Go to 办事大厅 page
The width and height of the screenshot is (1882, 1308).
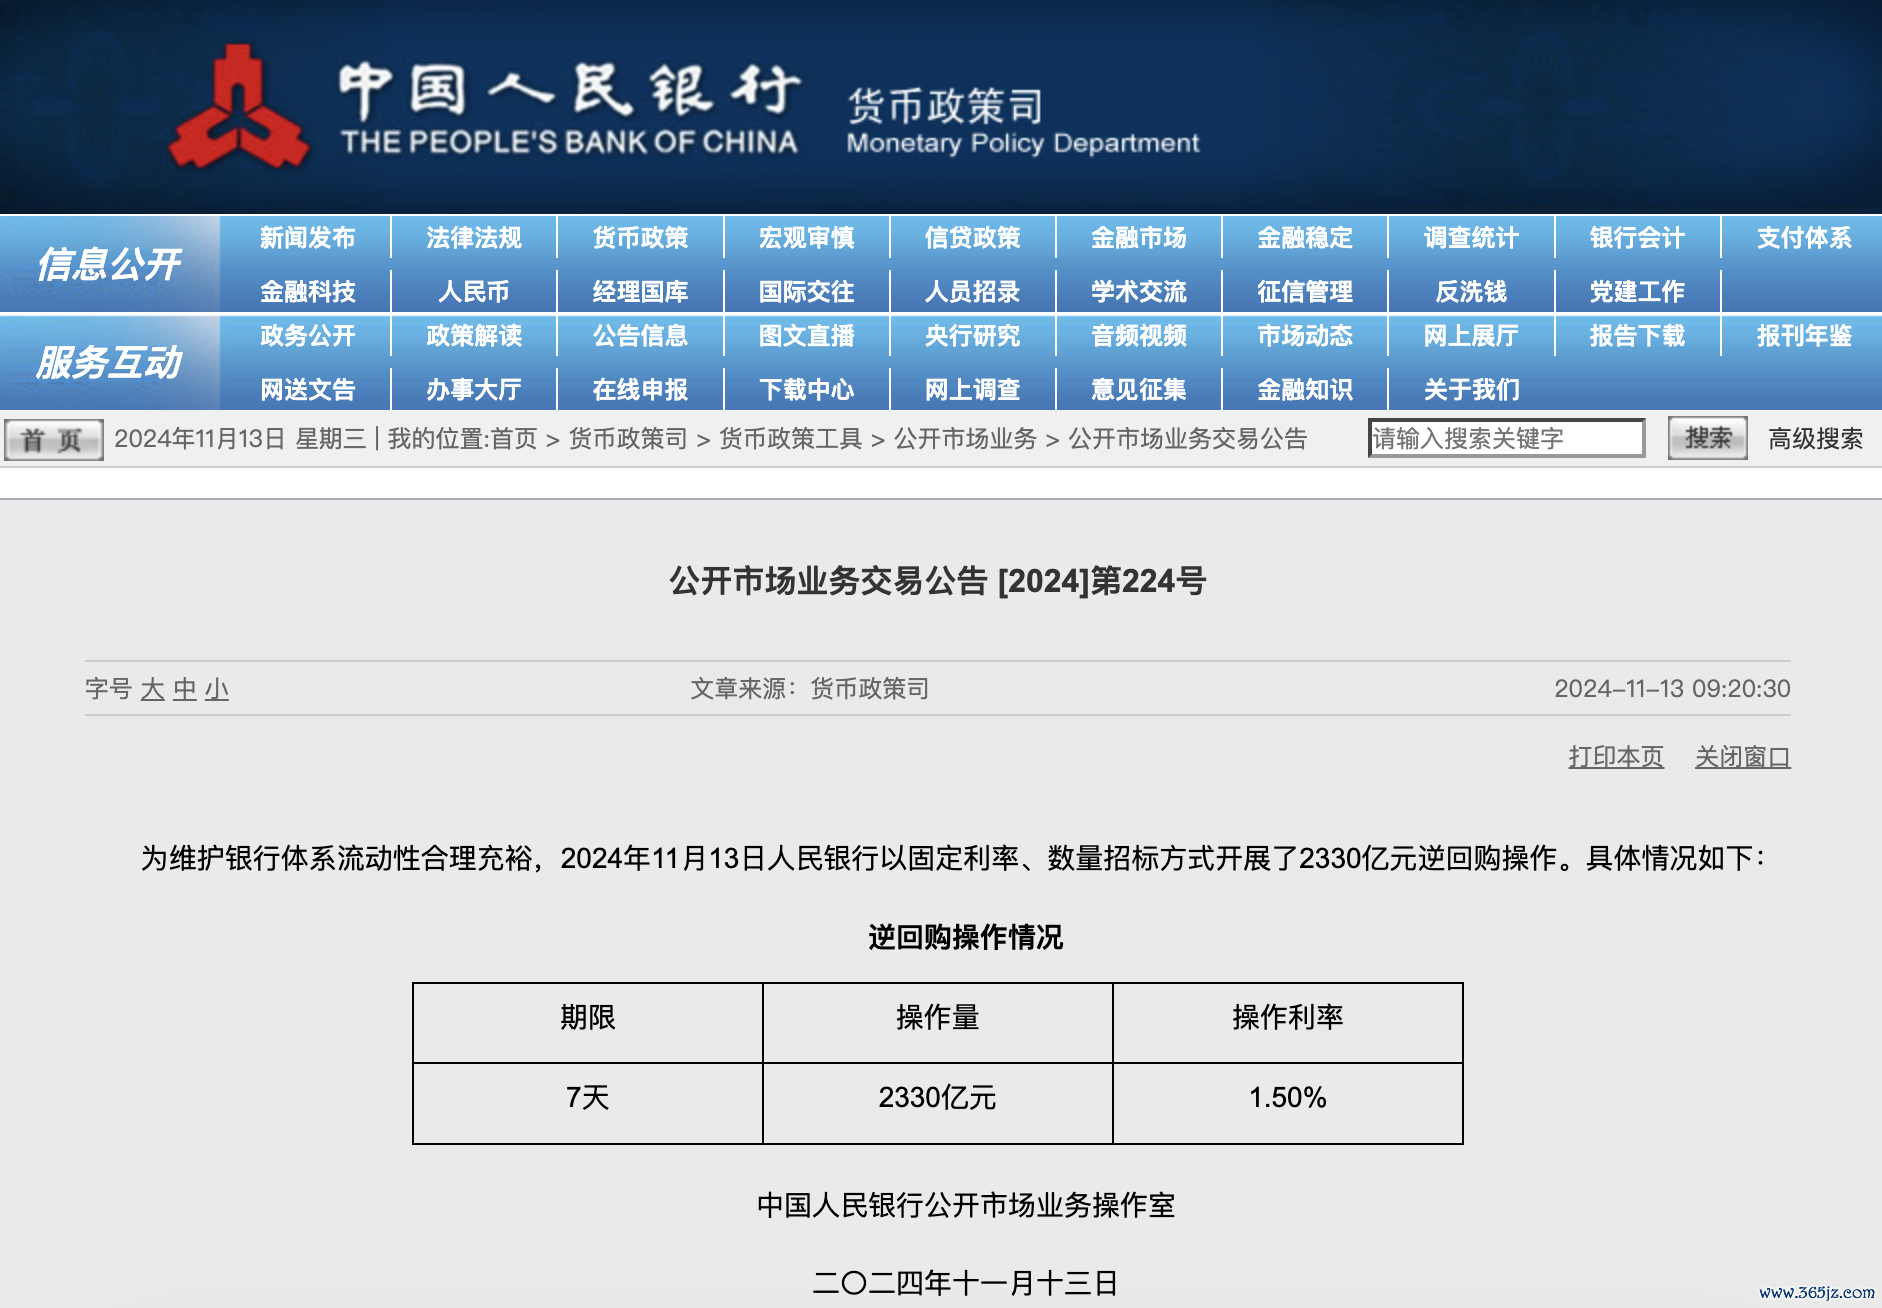474,390
